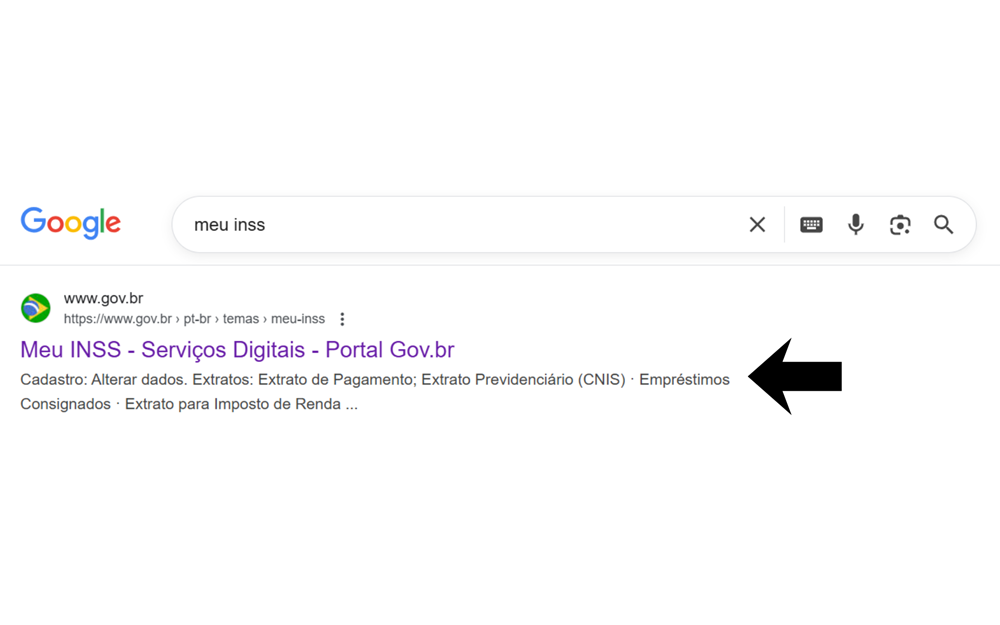Click the large black arrow graphic
Image resolution: width=1000 pixels, height=625 pixels.
pyautogui.click(x=796, y=376)
